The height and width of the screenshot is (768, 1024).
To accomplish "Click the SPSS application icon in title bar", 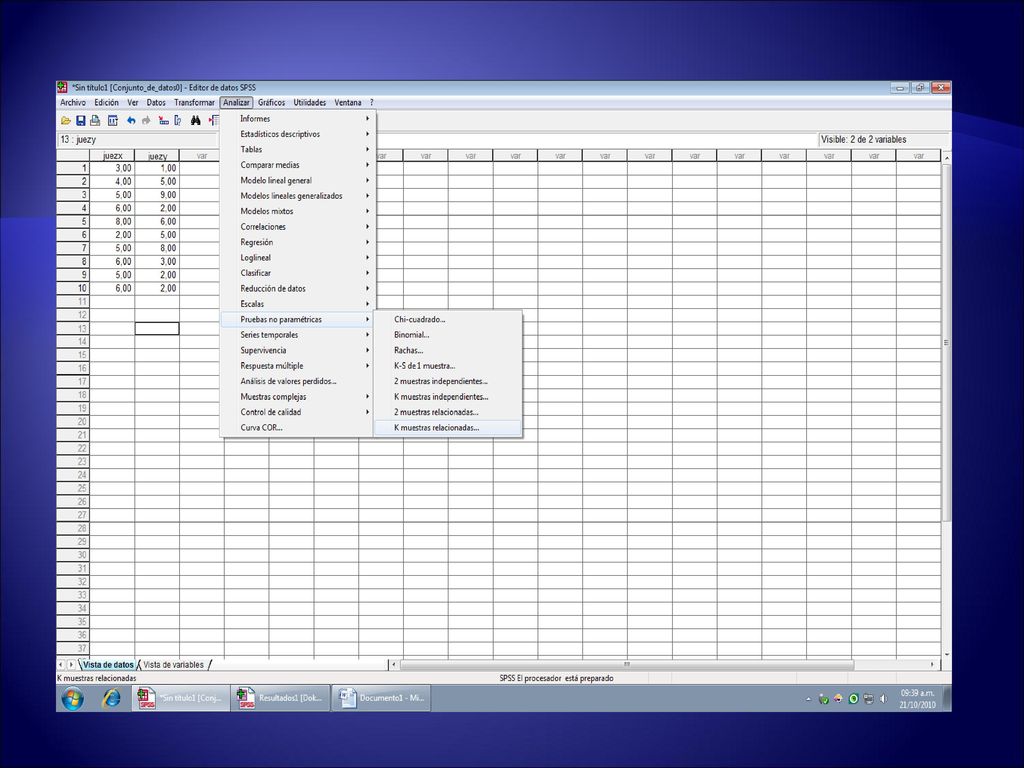I will click(63, 87).
